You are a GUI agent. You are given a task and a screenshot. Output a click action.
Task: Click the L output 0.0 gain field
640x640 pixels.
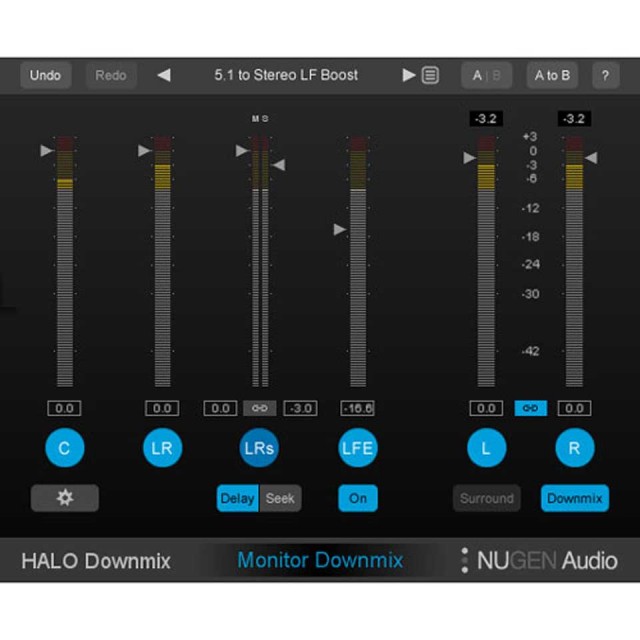coord(487,408)
